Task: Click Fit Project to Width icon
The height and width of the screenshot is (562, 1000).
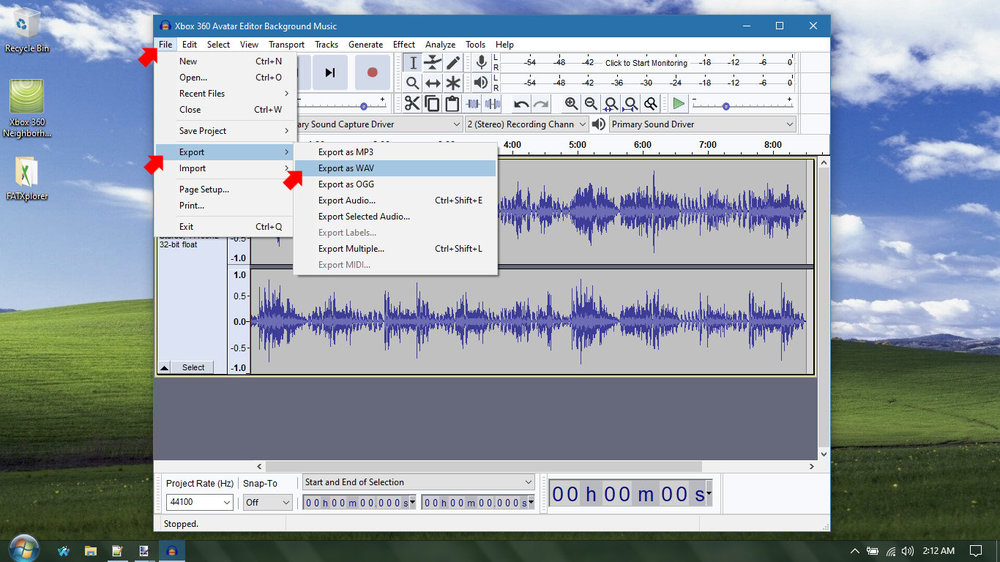Action: pyautogui.click(x=631, y=103)
